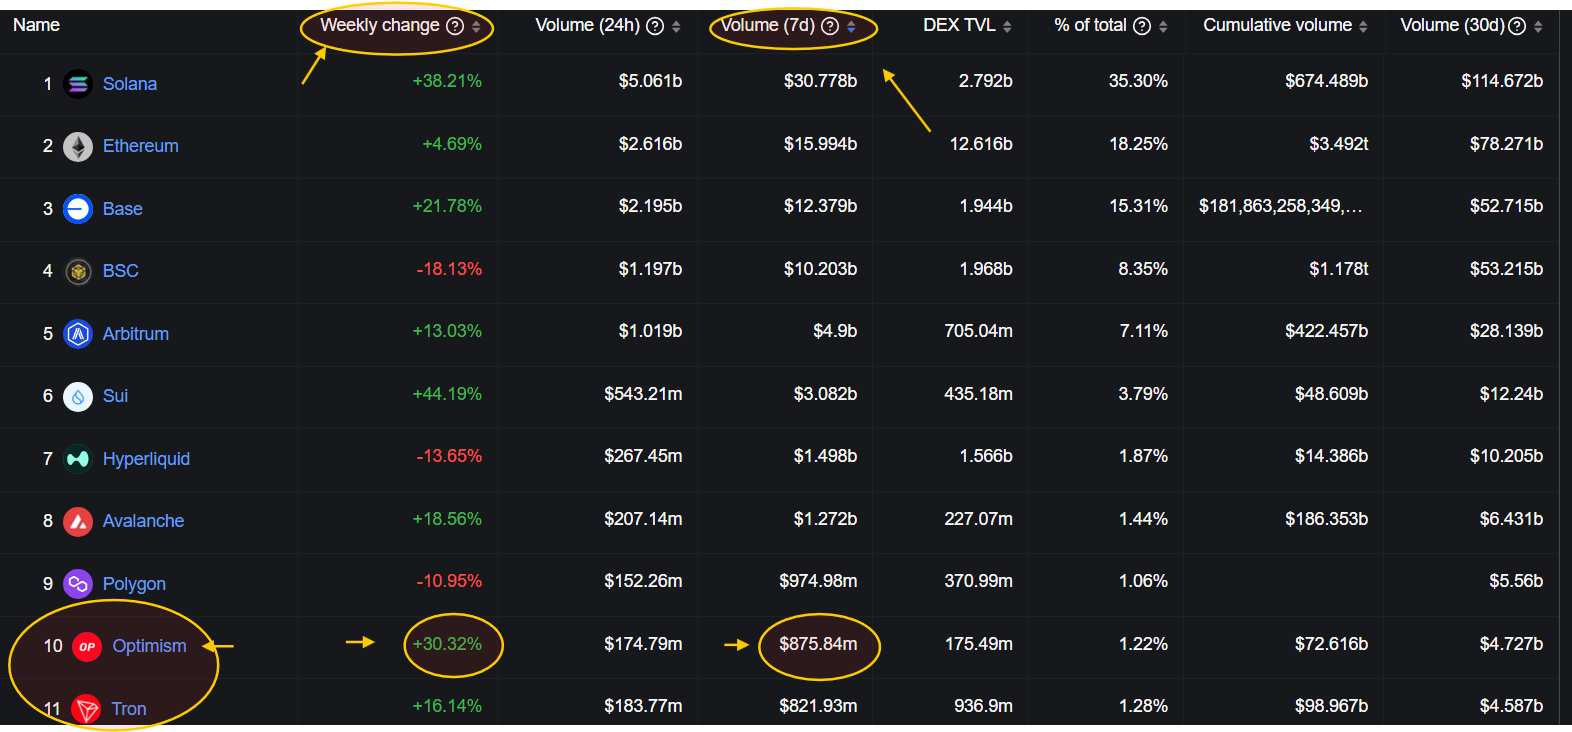Sort by Volume (24h) using sort arrows
Image resolution: width=1572 pixels, height=732 pixels.
pos(676,27)
